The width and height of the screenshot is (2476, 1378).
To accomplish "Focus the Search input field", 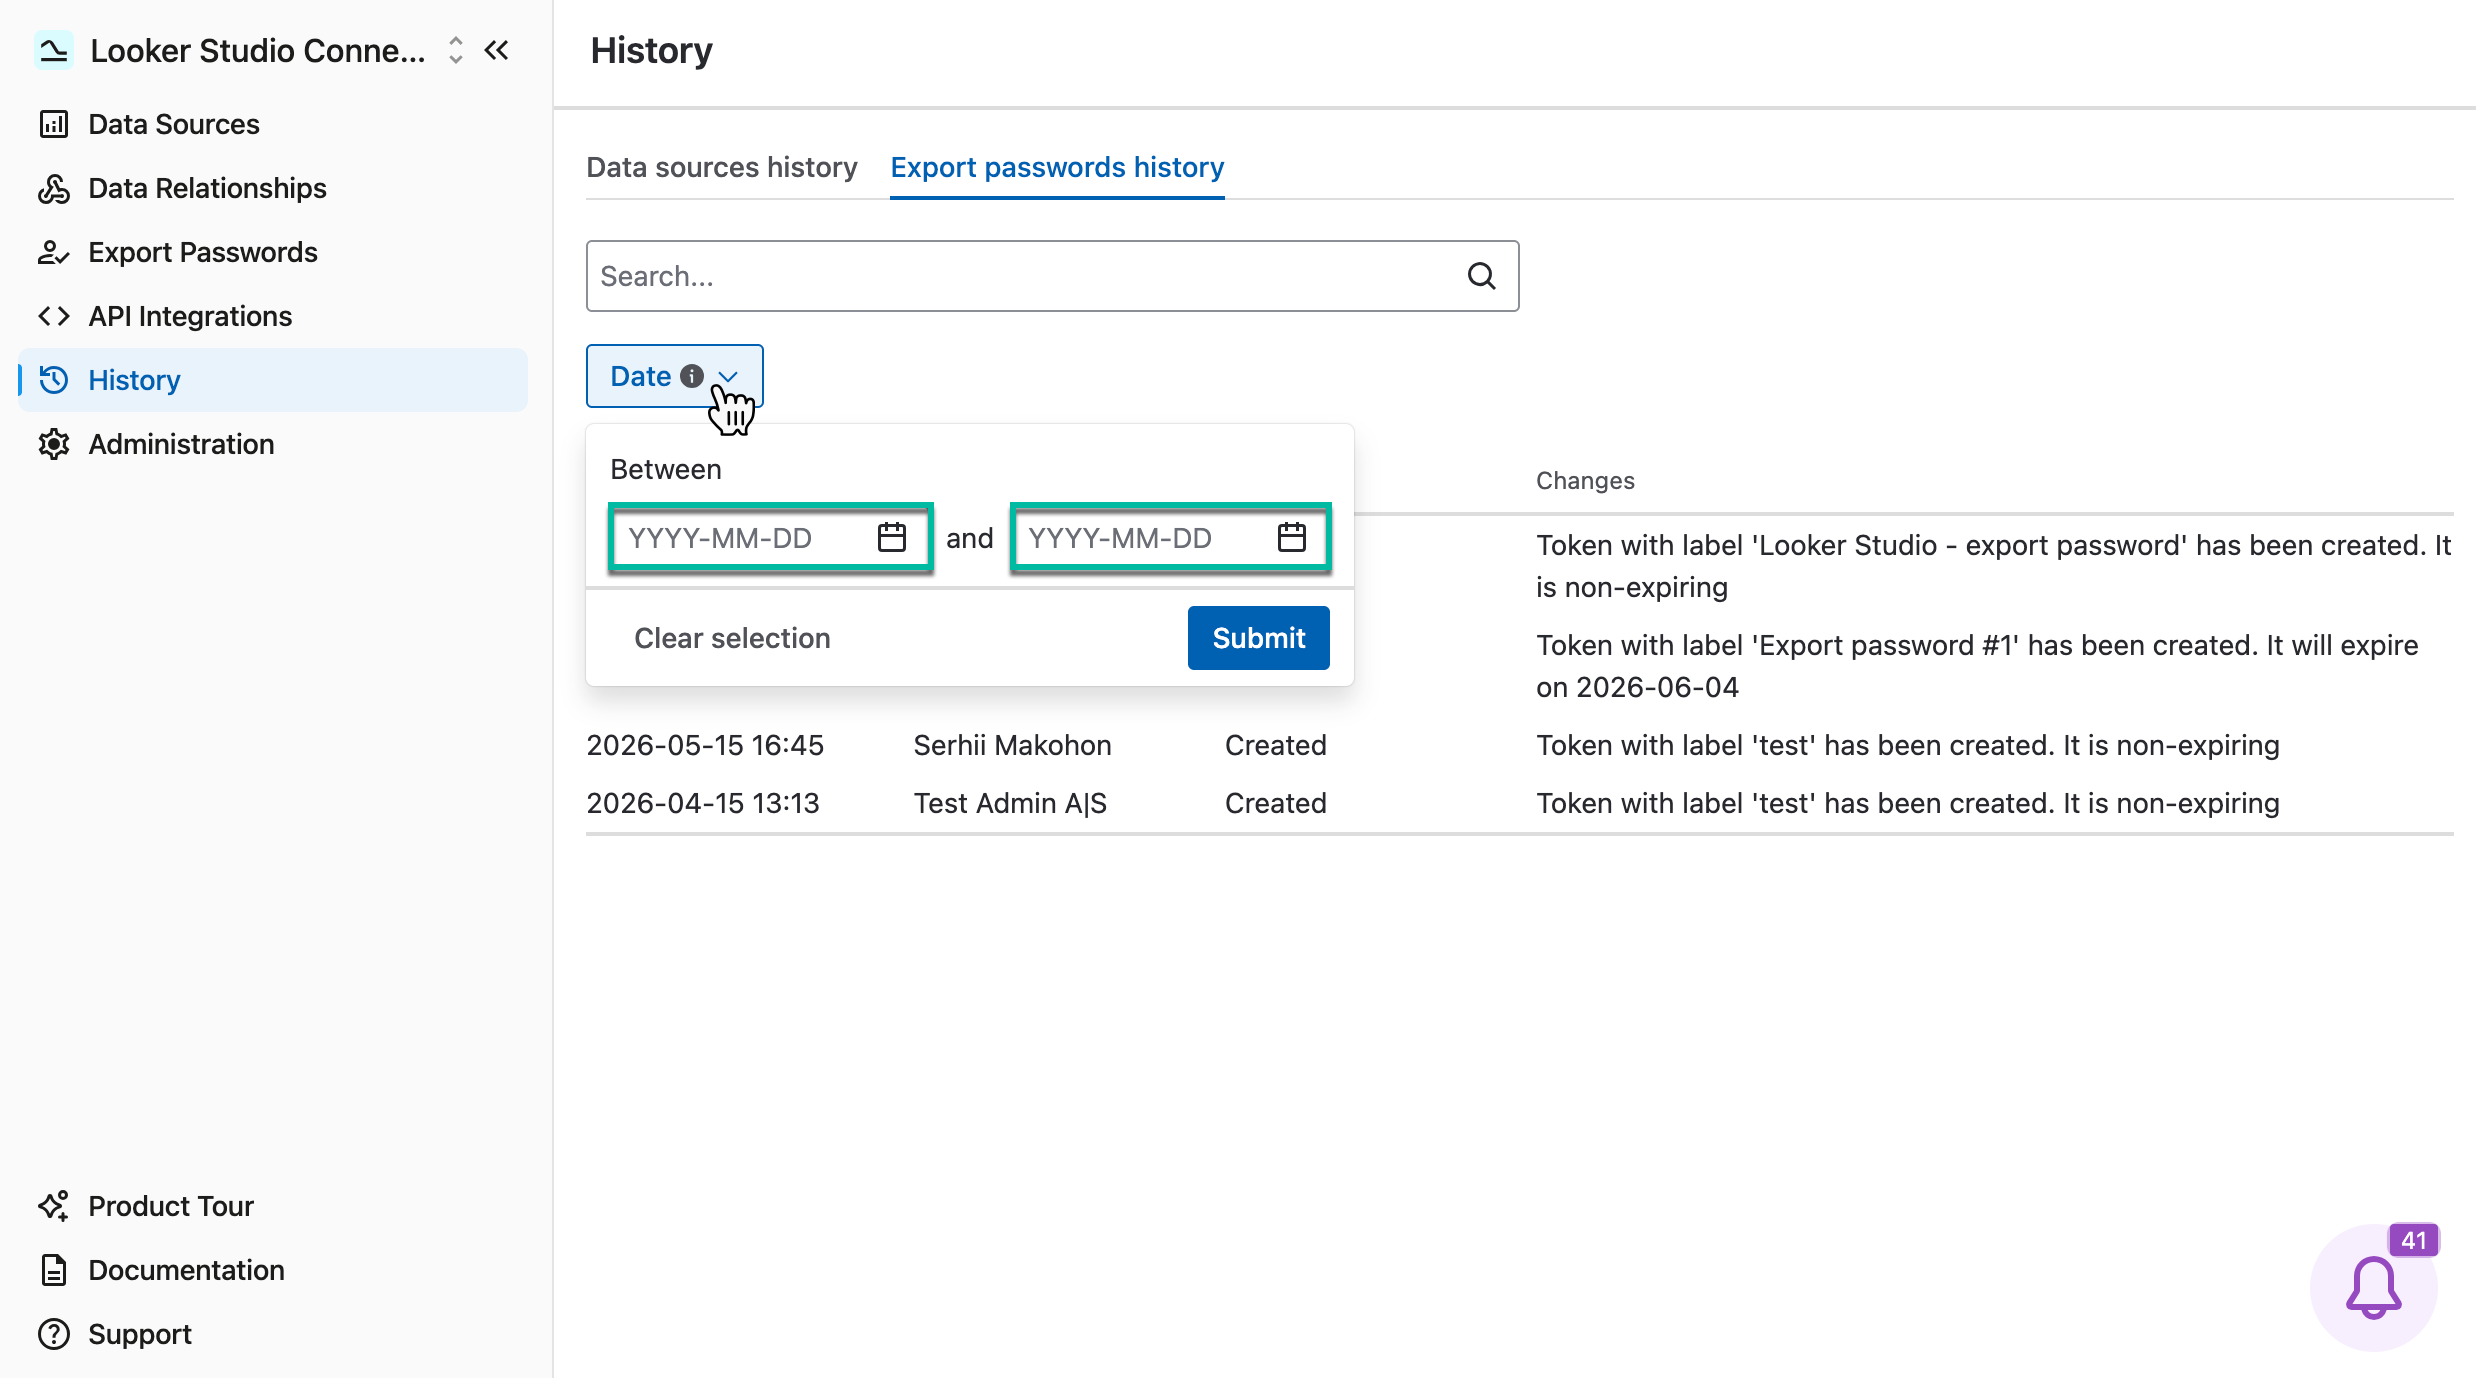I will click(1052, 276).
